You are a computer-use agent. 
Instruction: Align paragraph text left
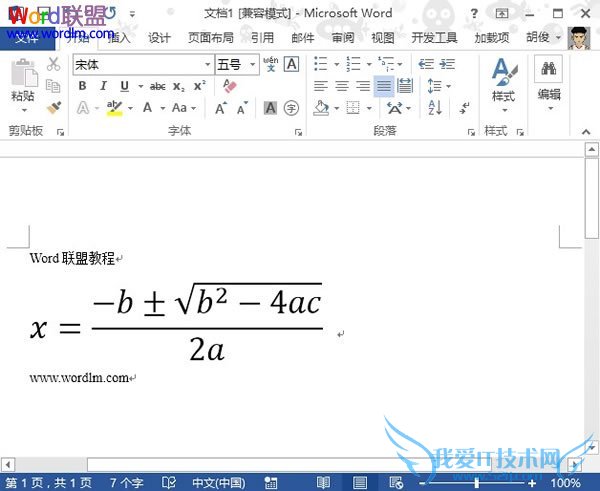click(x=321, y=86)
